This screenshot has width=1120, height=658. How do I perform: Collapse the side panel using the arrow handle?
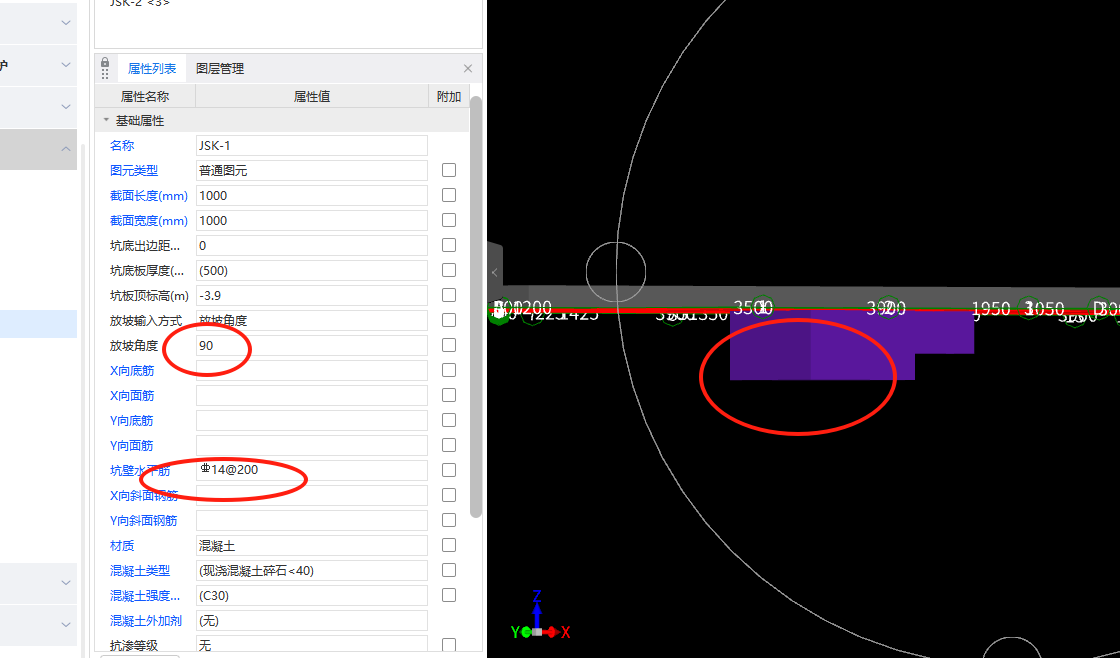(x=494, y=272)
